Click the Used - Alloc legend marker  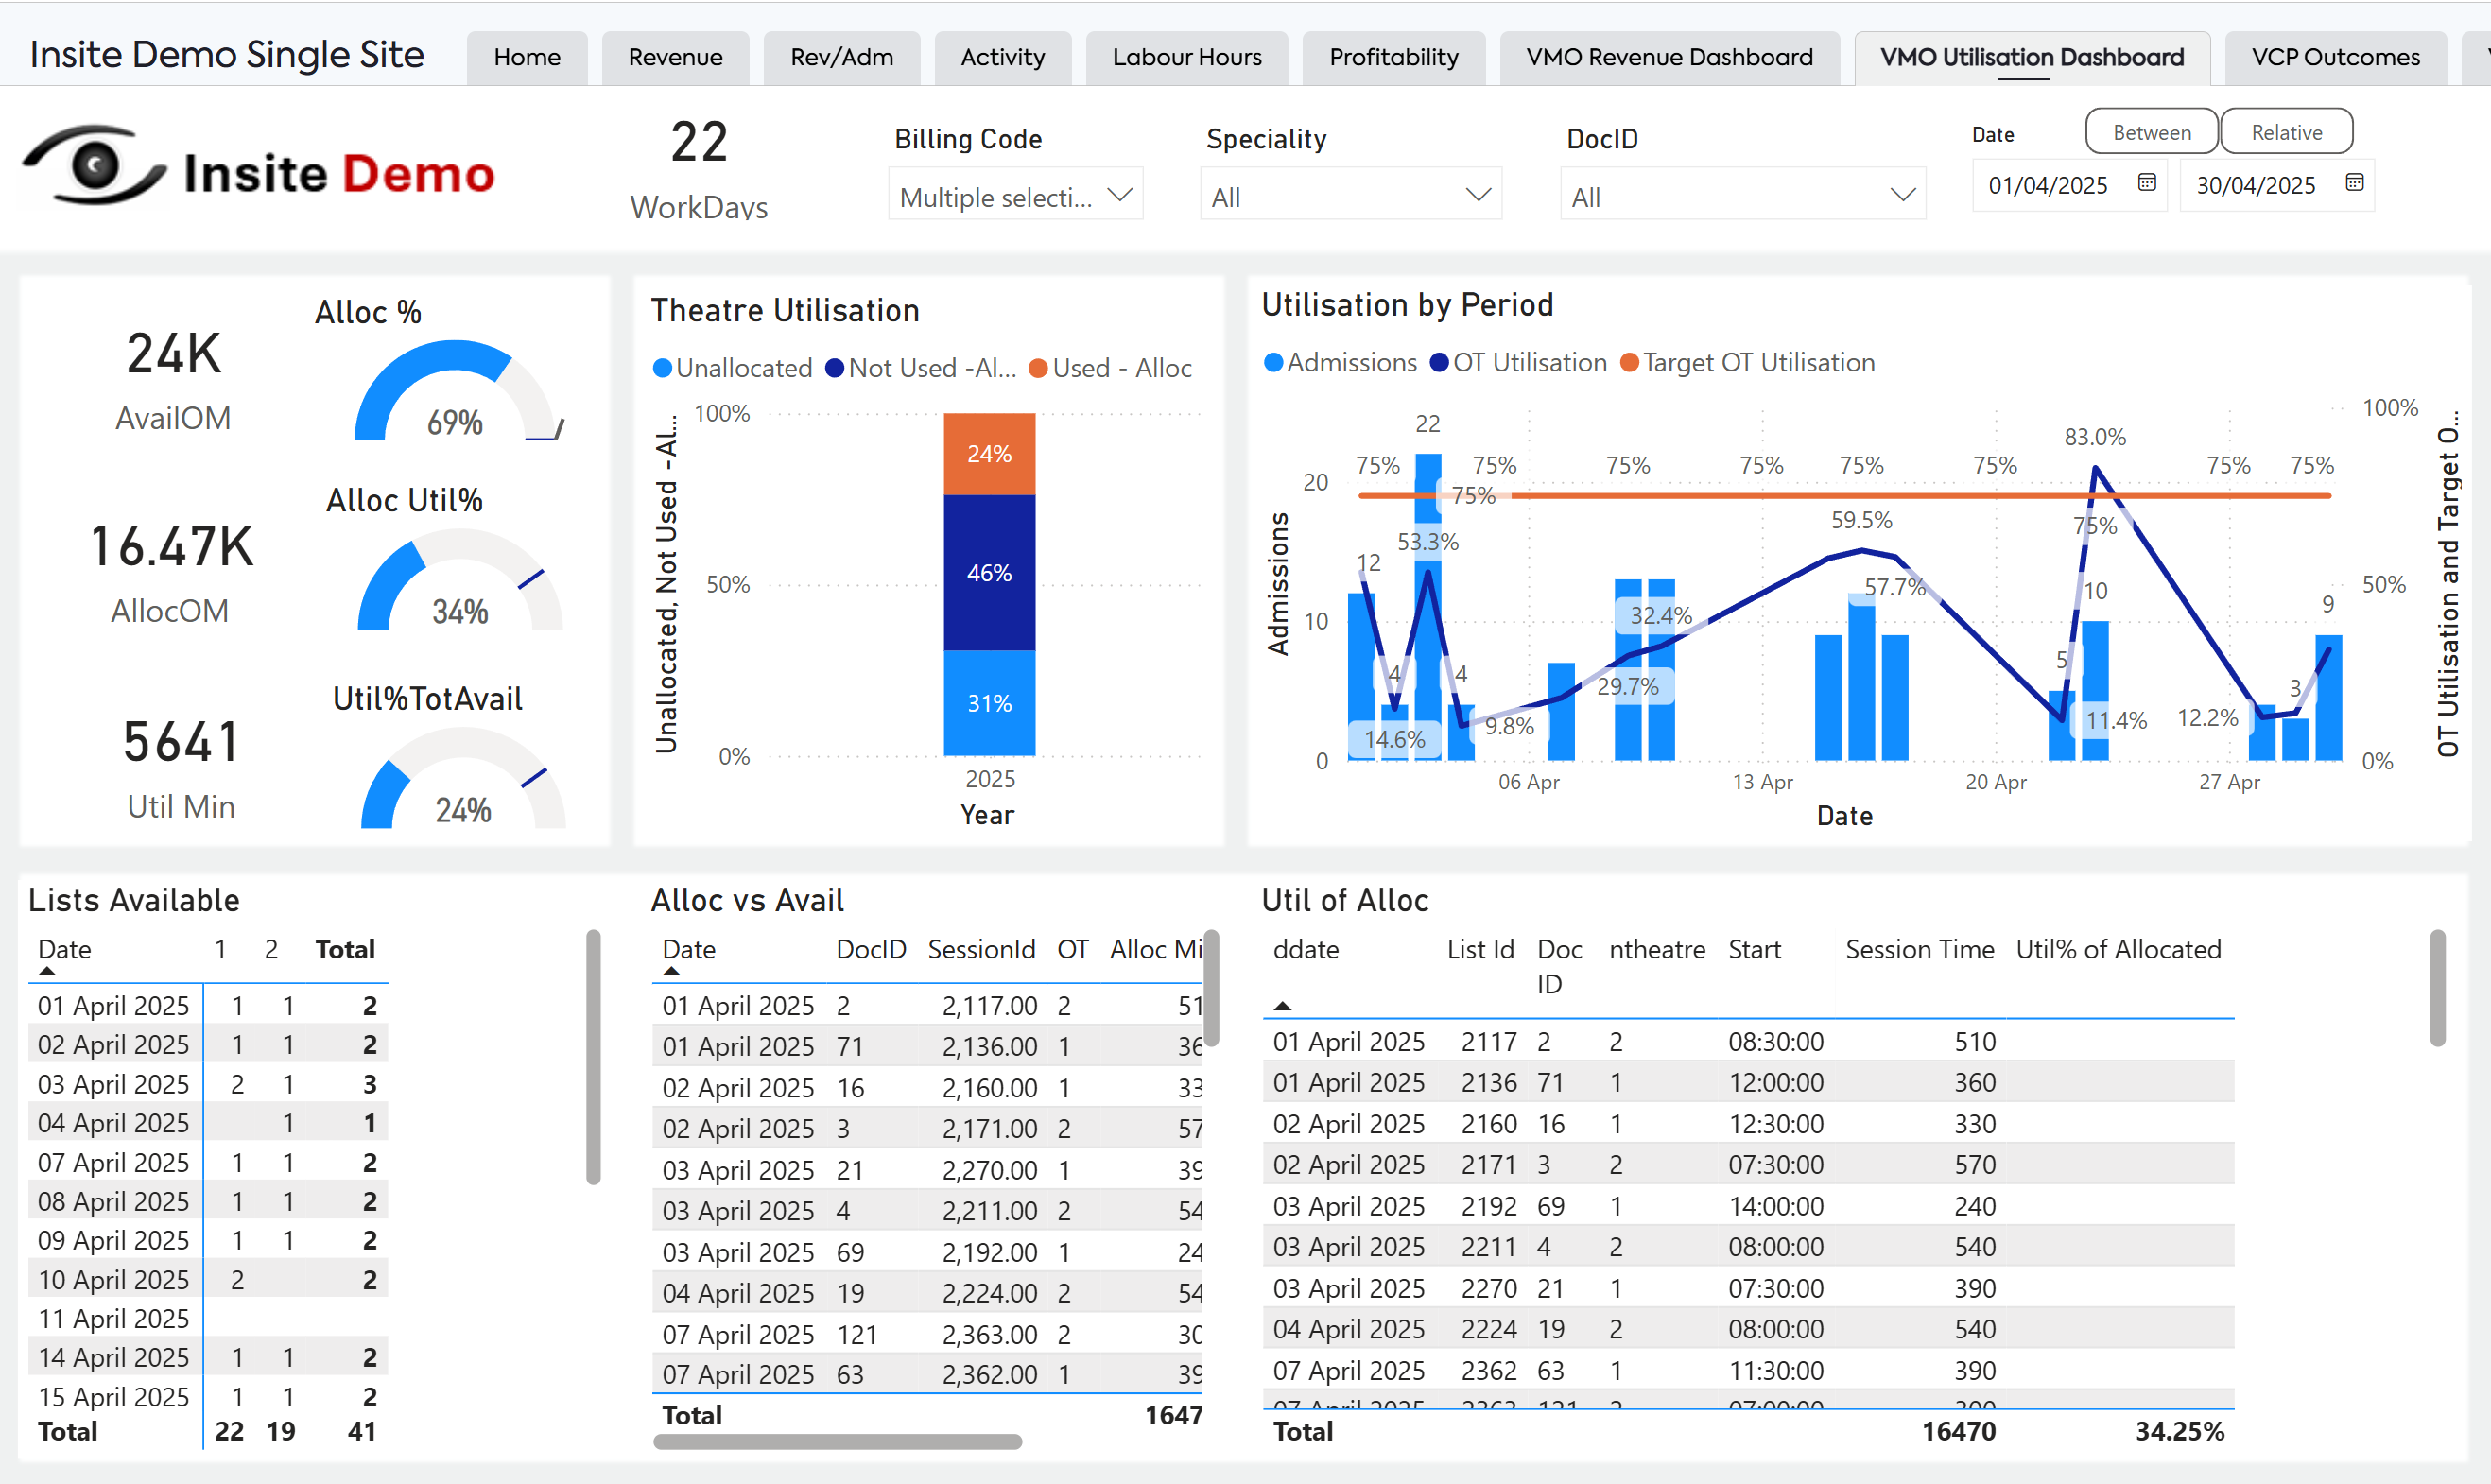pyautogui.click(x=1038, y=369)
